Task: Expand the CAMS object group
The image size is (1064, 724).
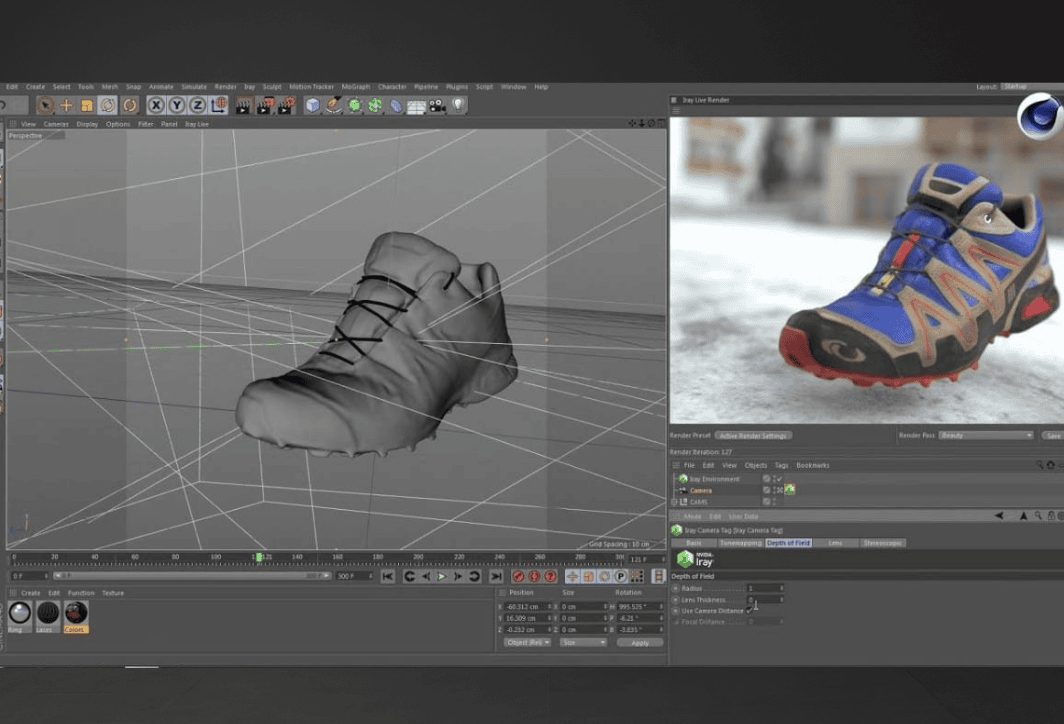Action: click(676, 501)
